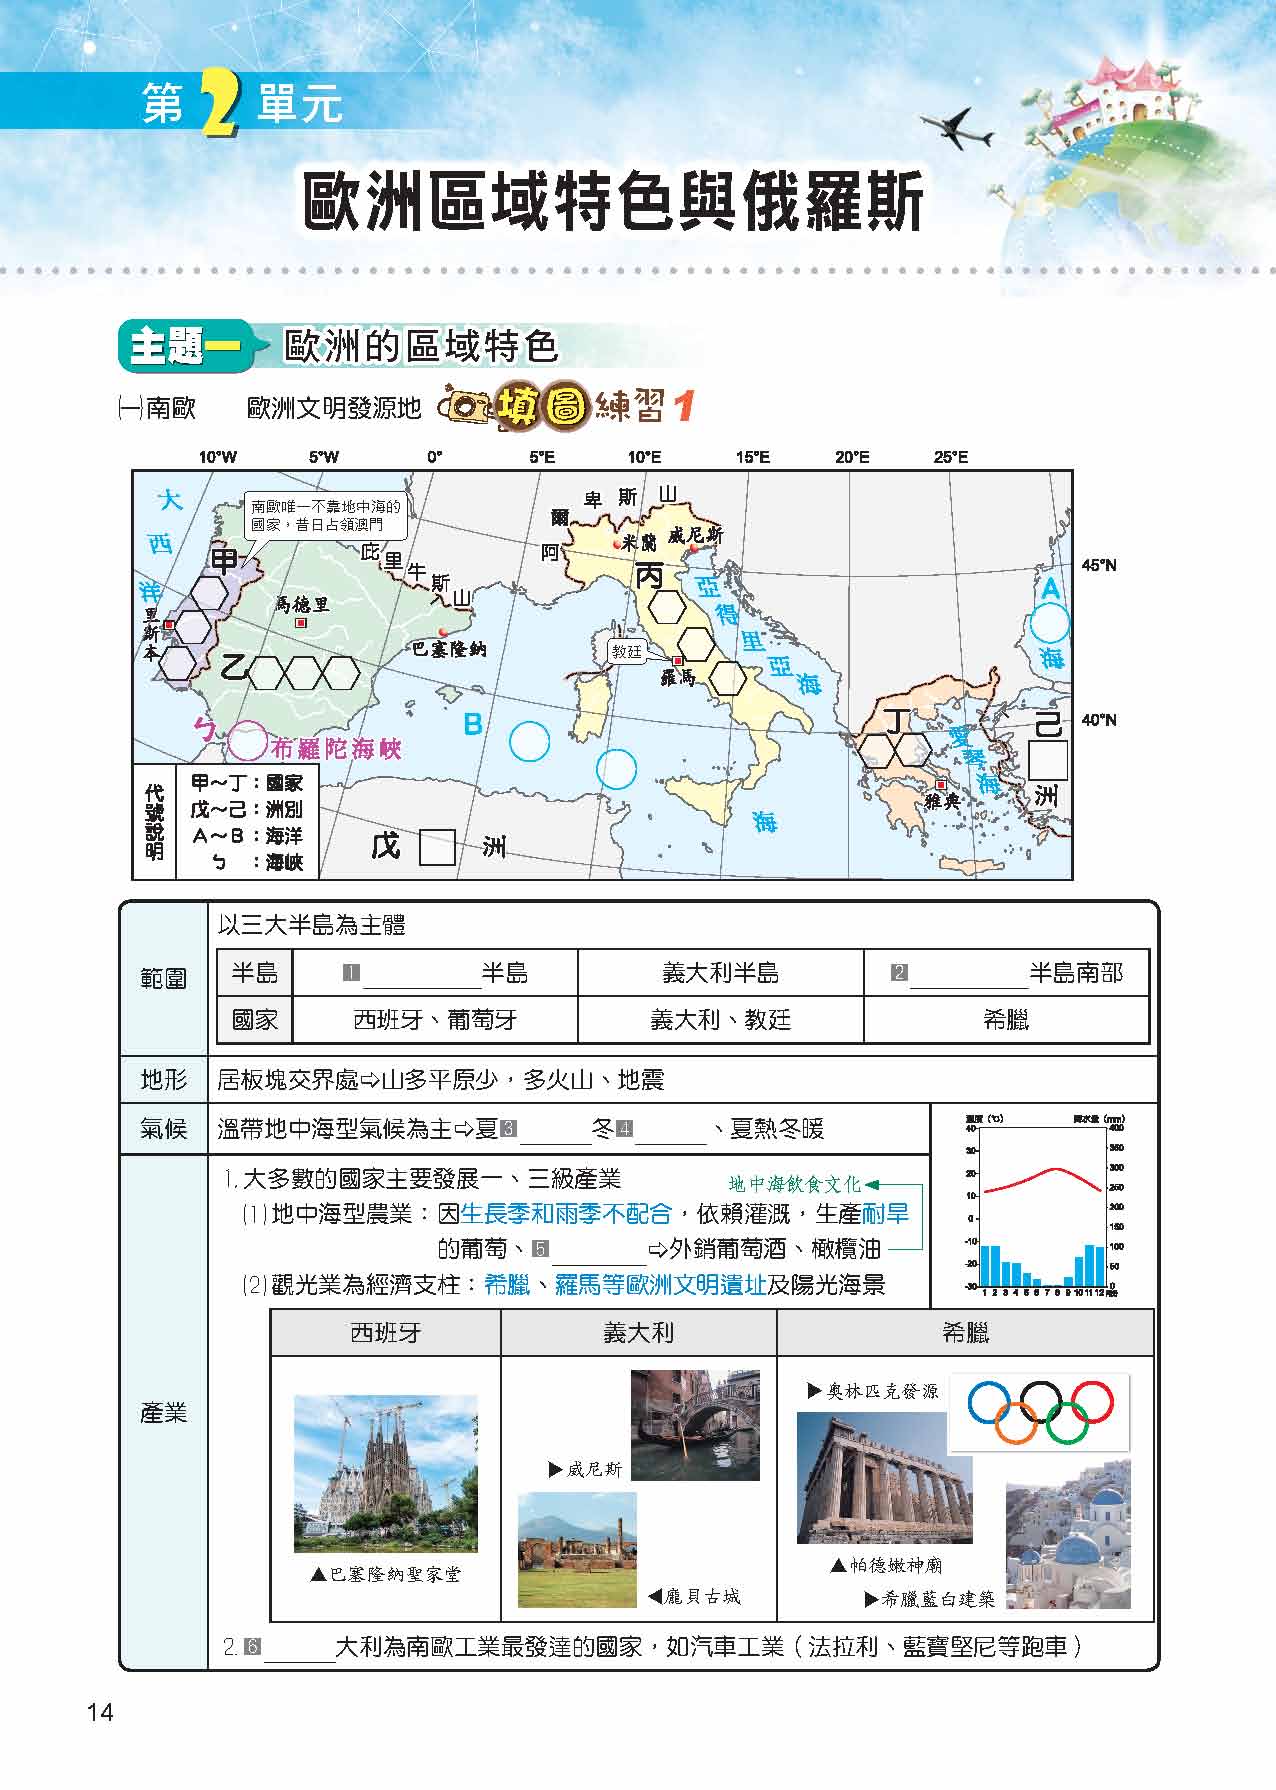The height and width of the screenshot is (1790, 1276).
Task: Click the 45°N latitude label
Action: coord(1099,565)
